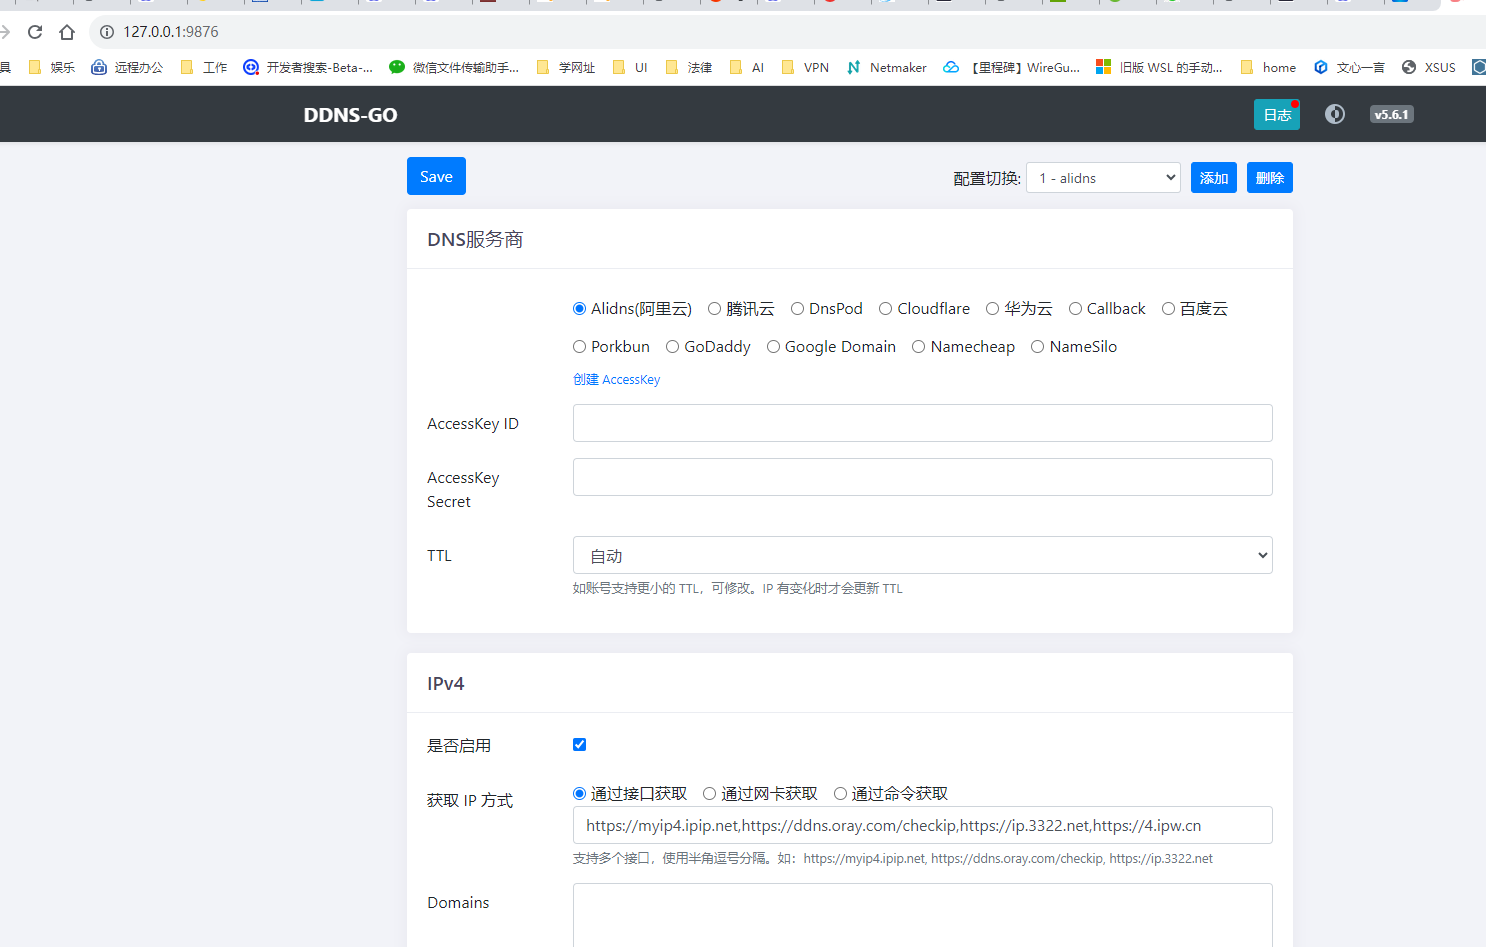The height and width of the screenshot is (947, 1486).
Task: Click the 添加 config button
Action: pos(1214,178)
